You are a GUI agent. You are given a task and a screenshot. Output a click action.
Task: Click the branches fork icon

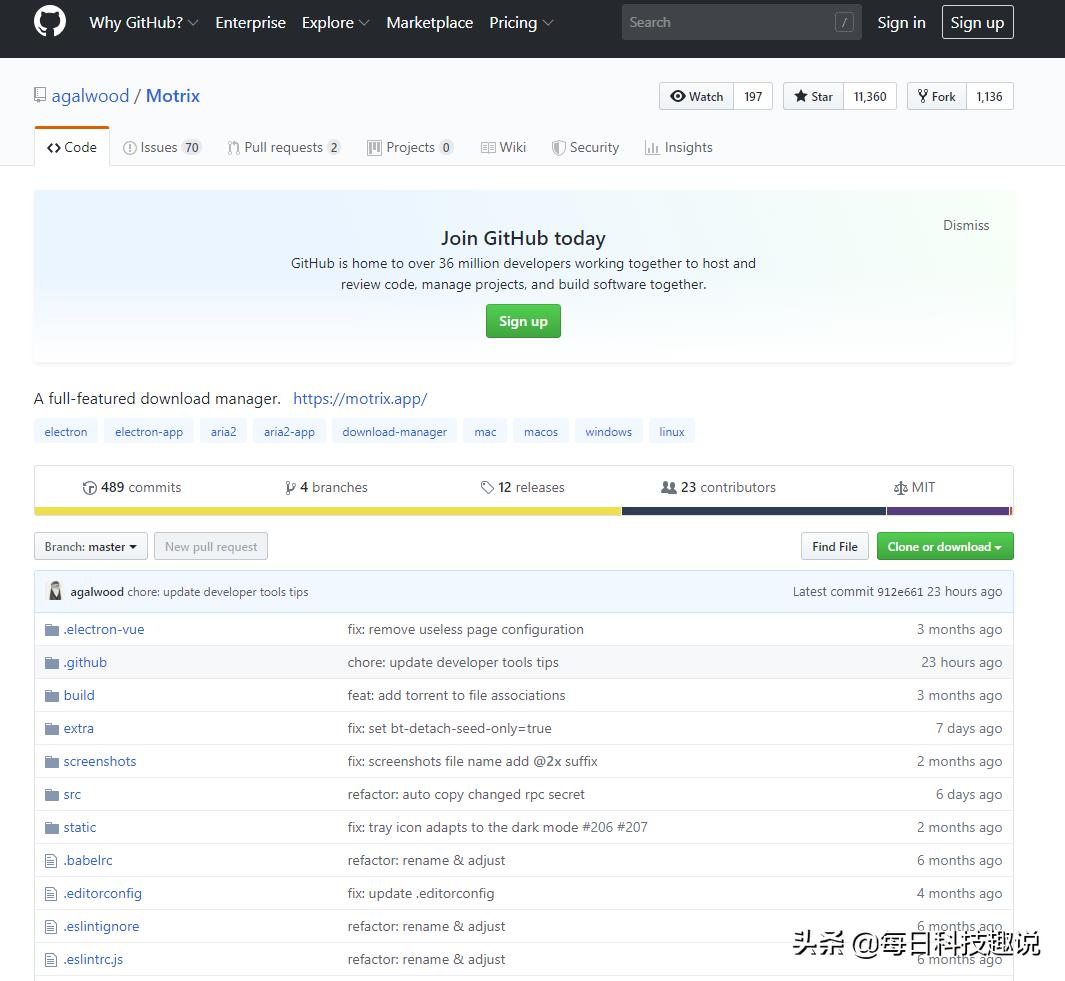290,488
